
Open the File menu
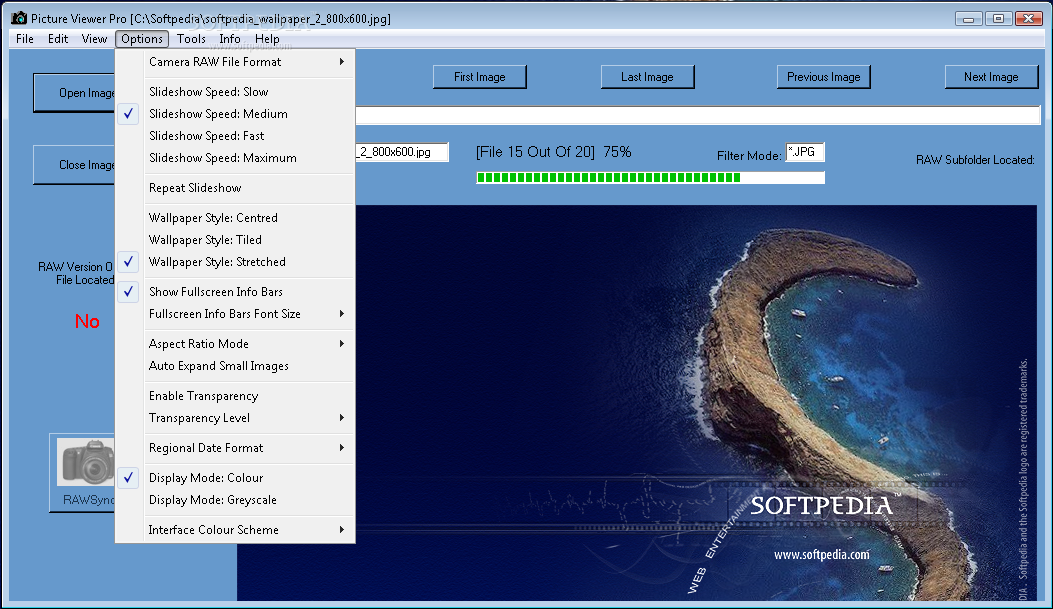25,39
